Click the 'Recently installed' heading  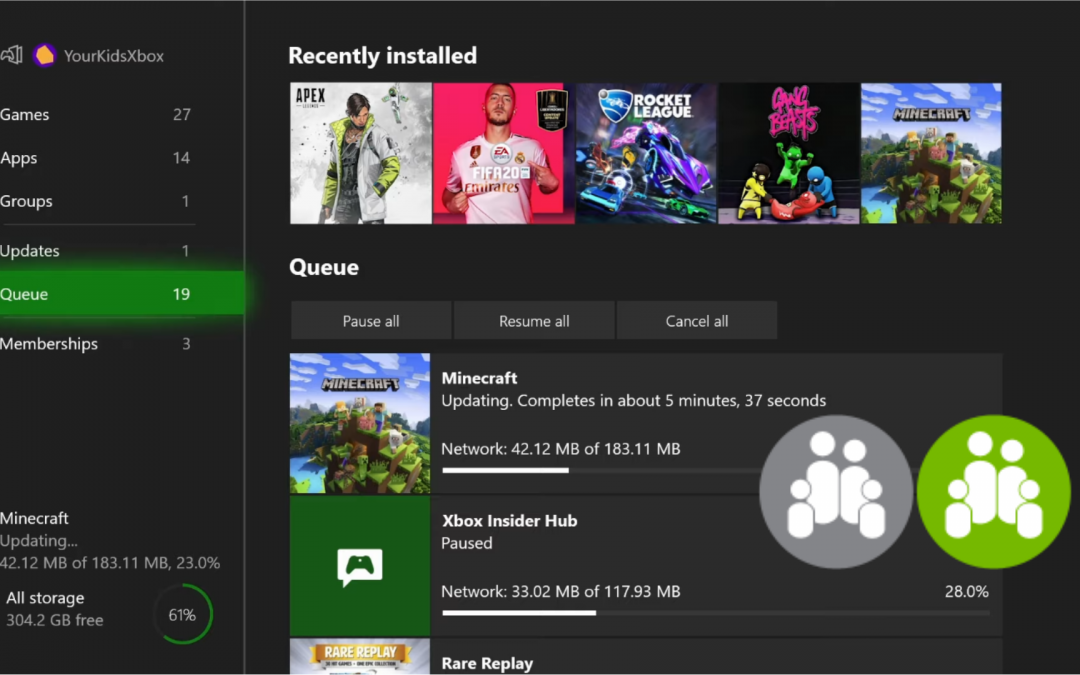[382, 55]
